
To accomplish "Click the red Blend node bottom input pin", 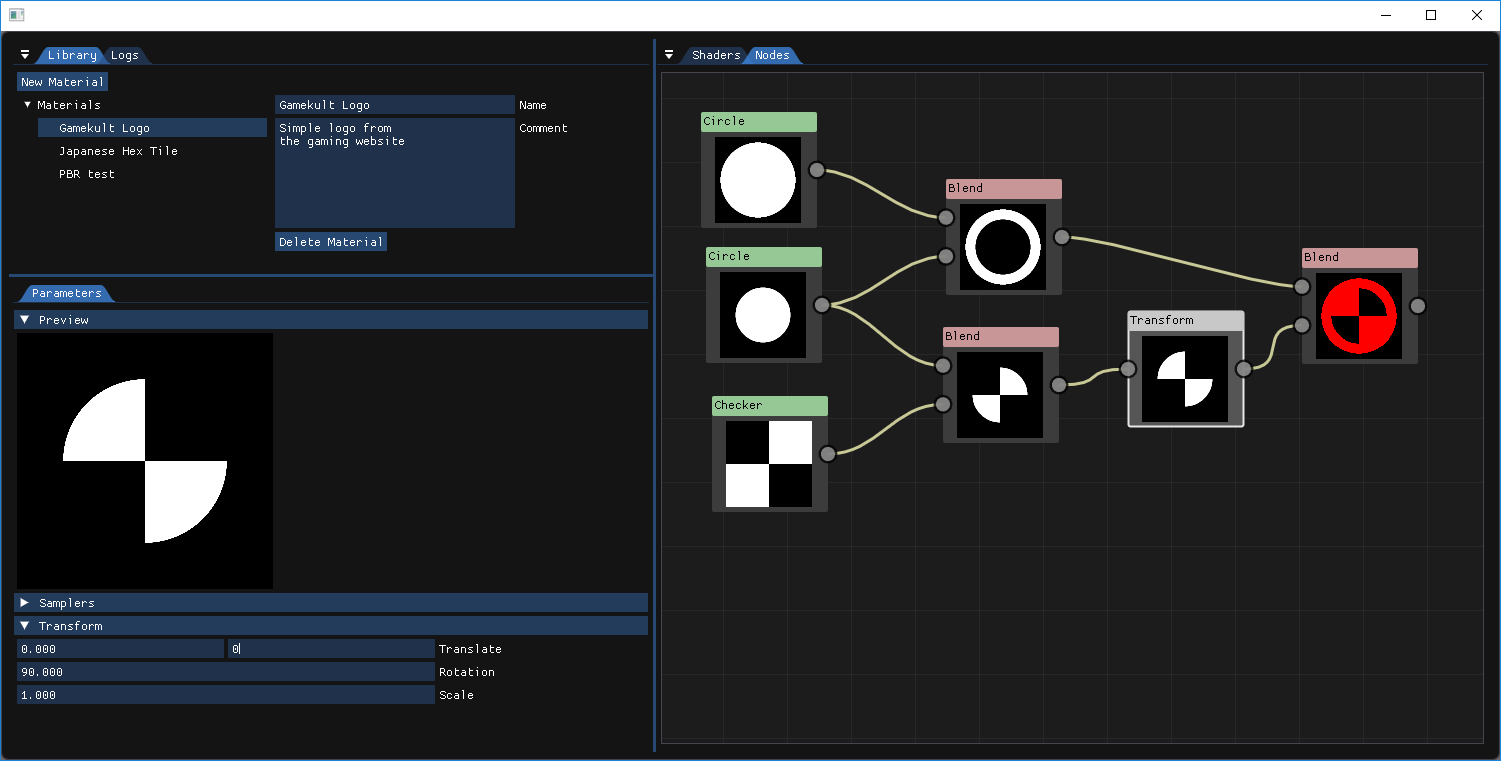I will (x=1301, y=325).
